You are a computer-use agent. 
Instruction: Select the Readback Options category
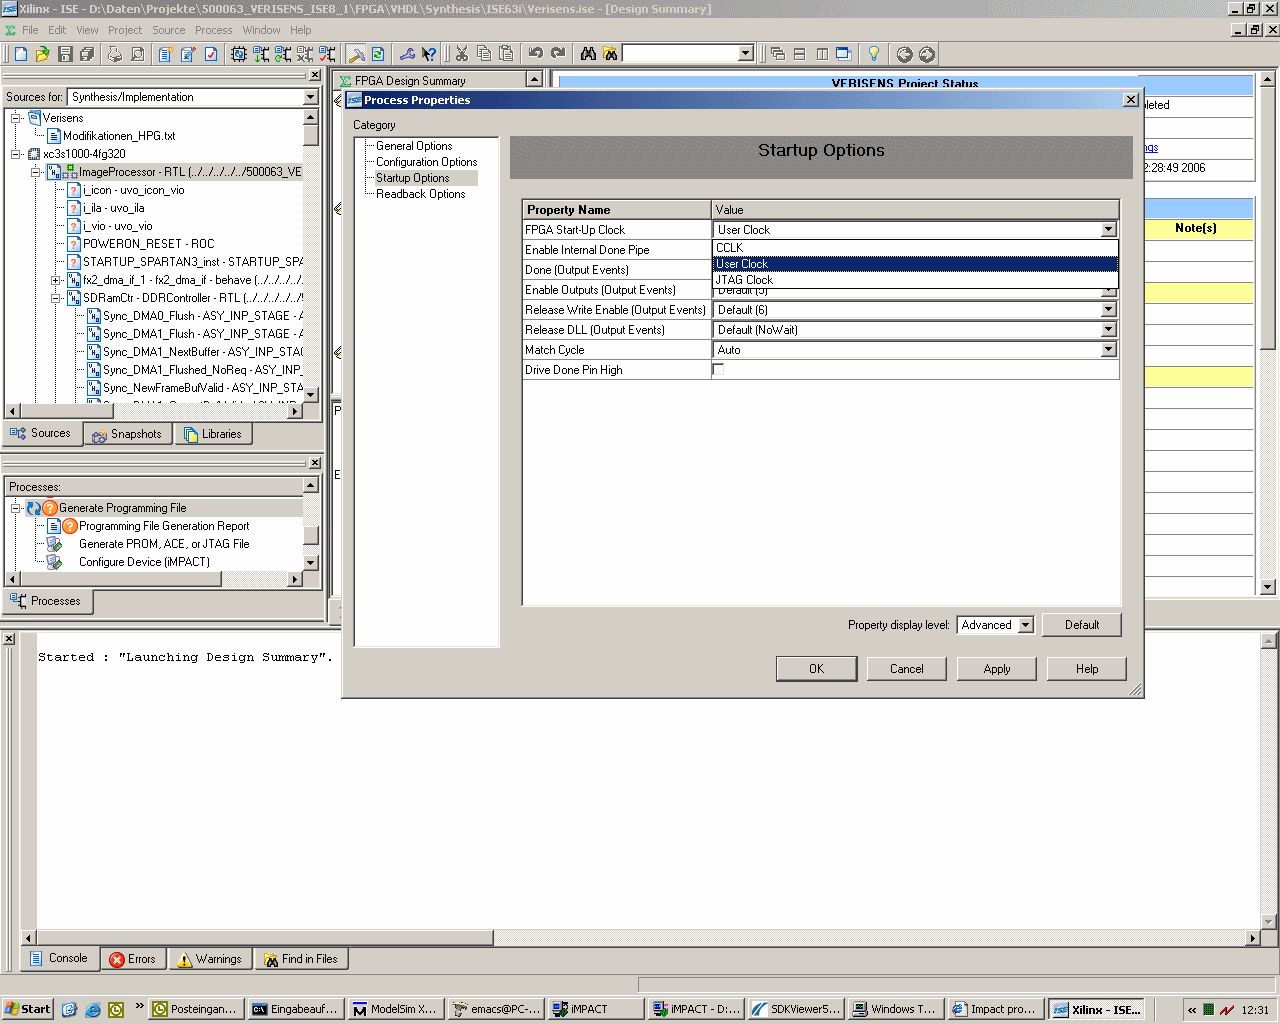coord(420,194)
